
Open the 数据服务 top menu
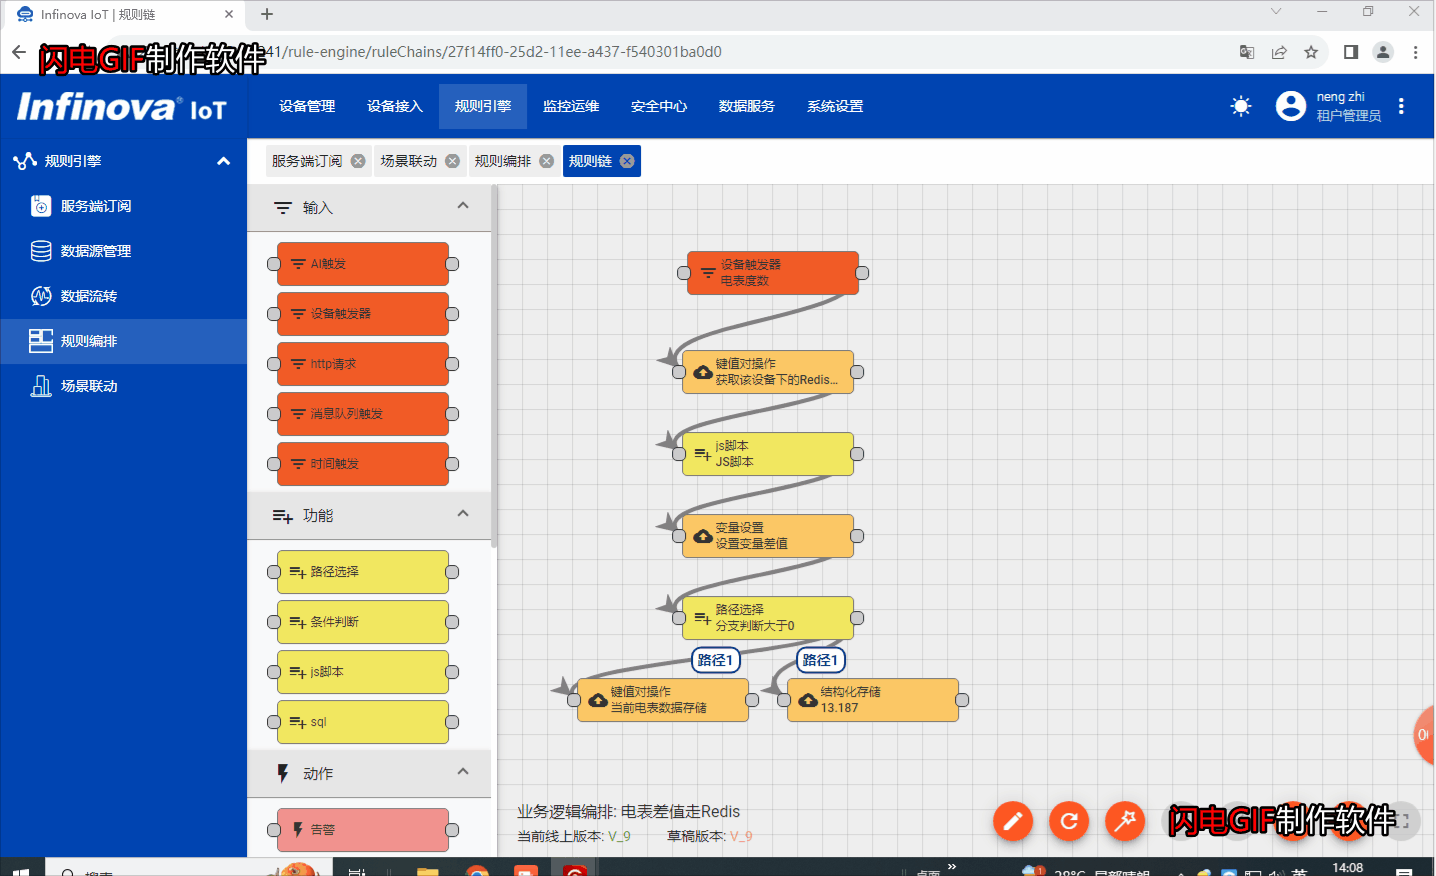[x=747, y=106]
